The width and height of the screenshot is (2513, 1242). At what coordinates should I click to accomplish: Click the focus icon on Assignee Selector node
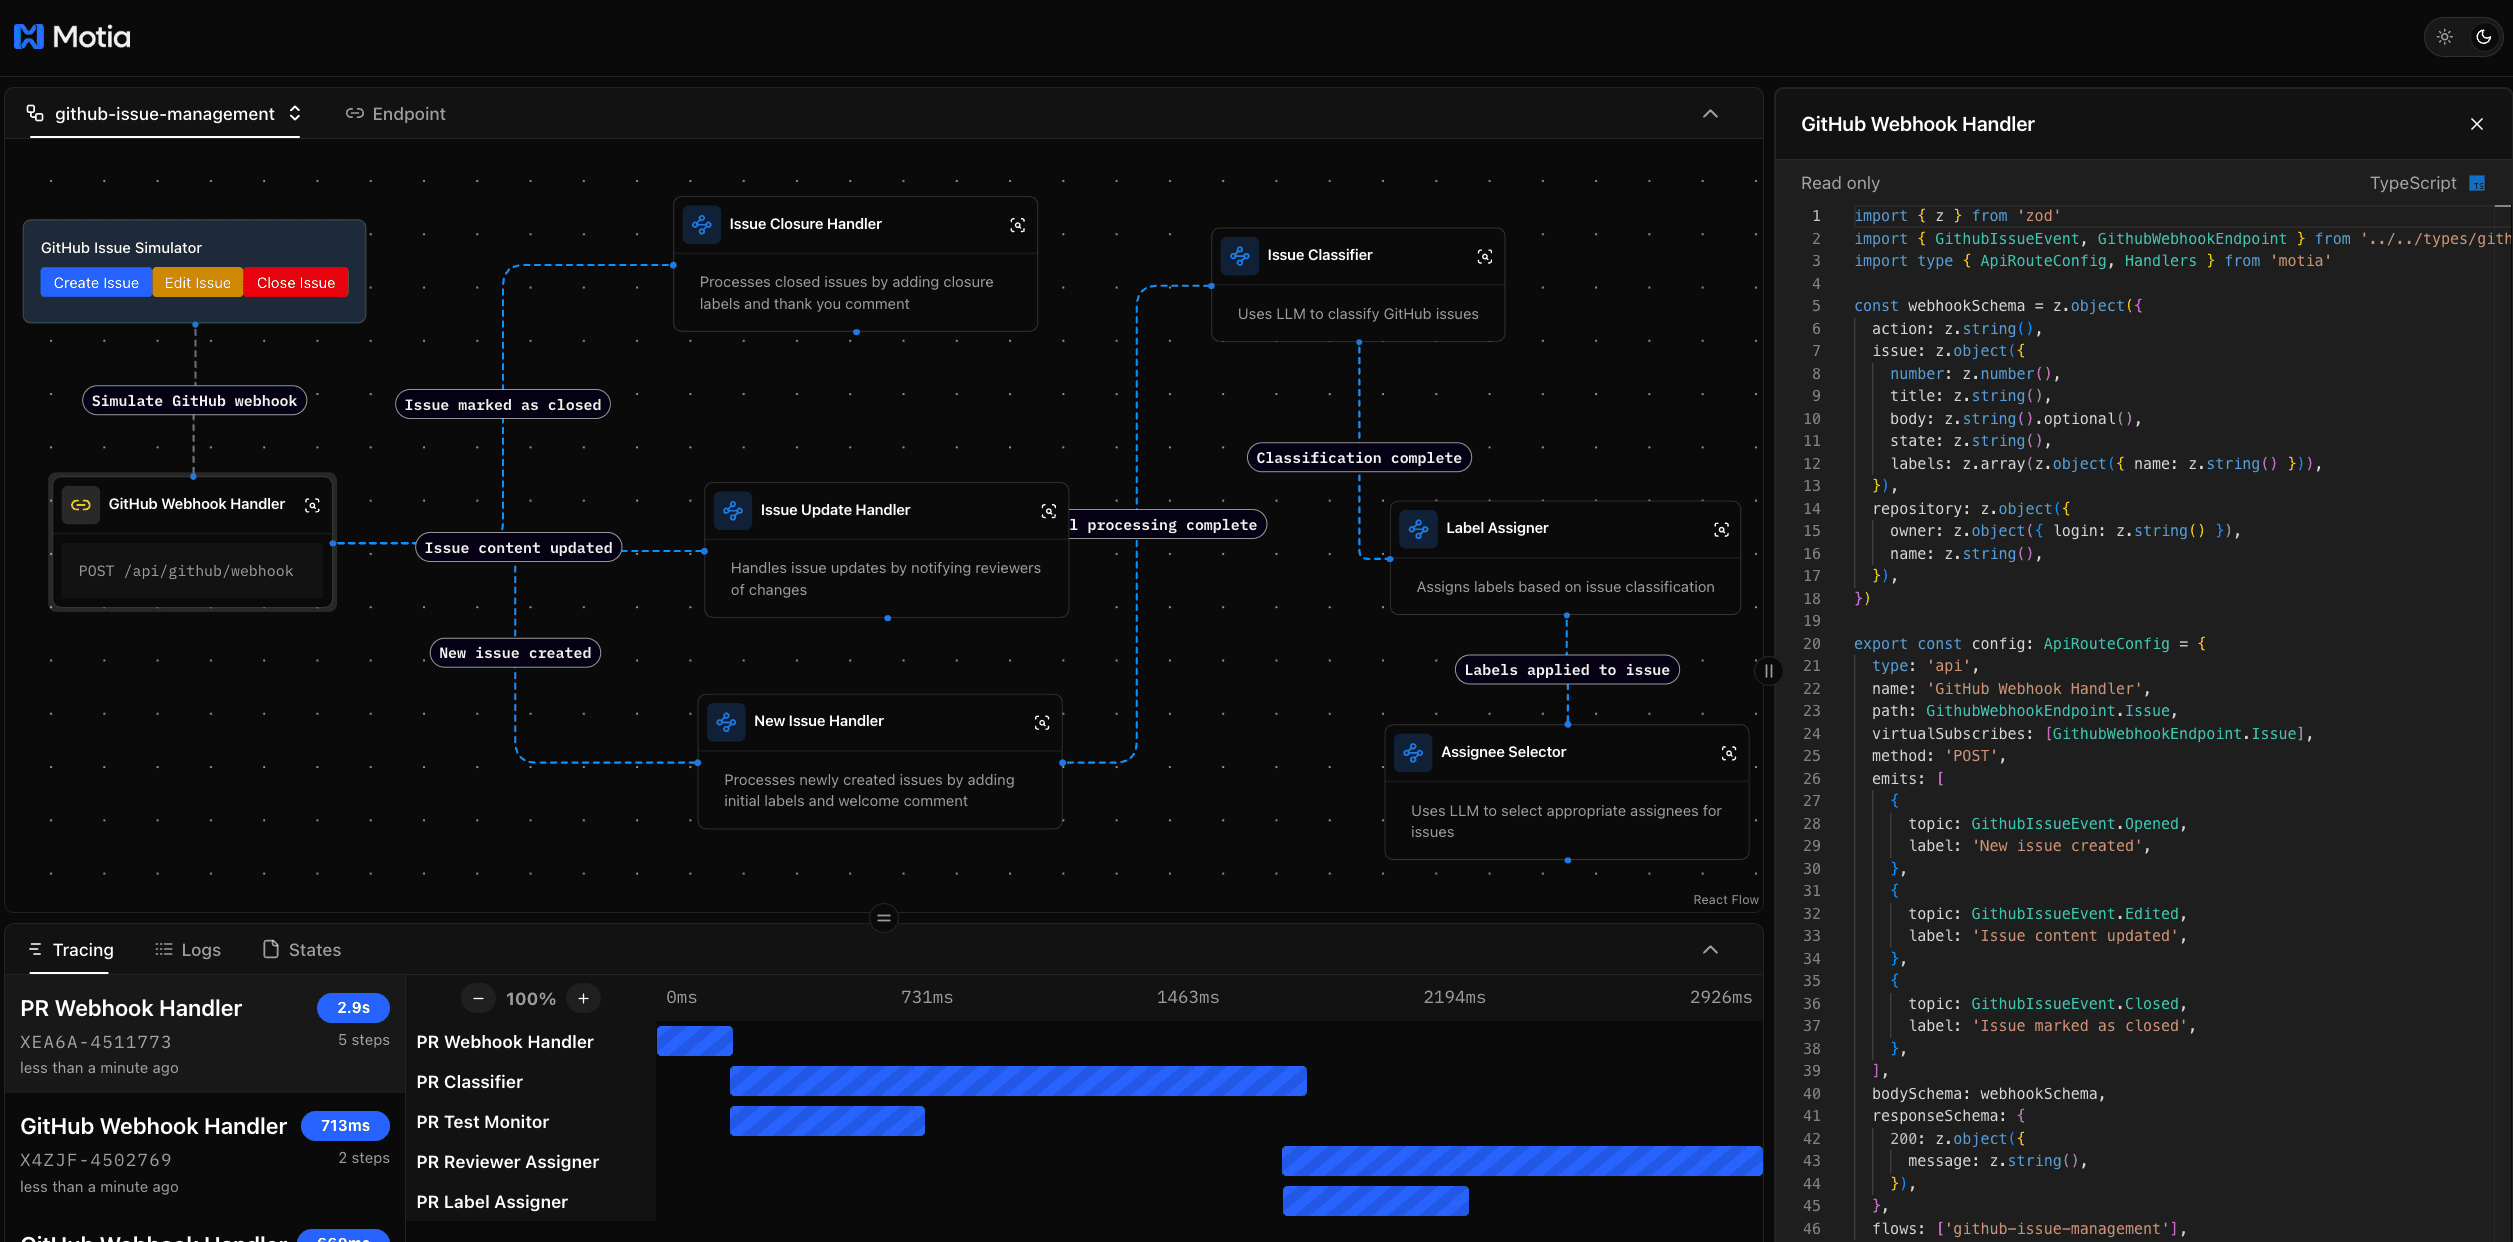tap(1729, 754)
